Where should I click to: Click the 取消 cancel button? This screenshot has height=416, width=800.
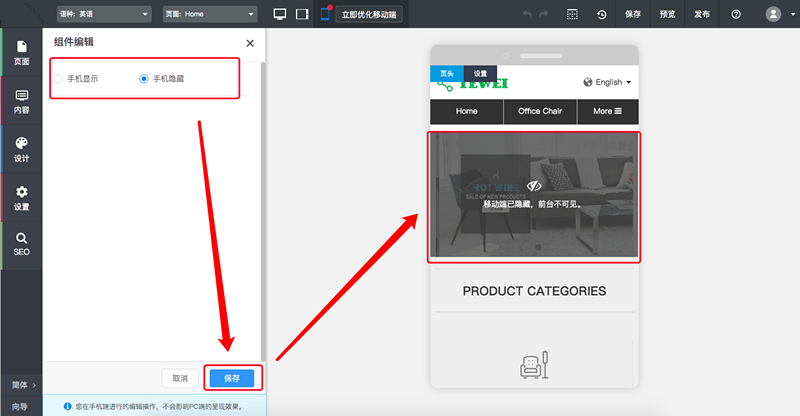point(180,378)
